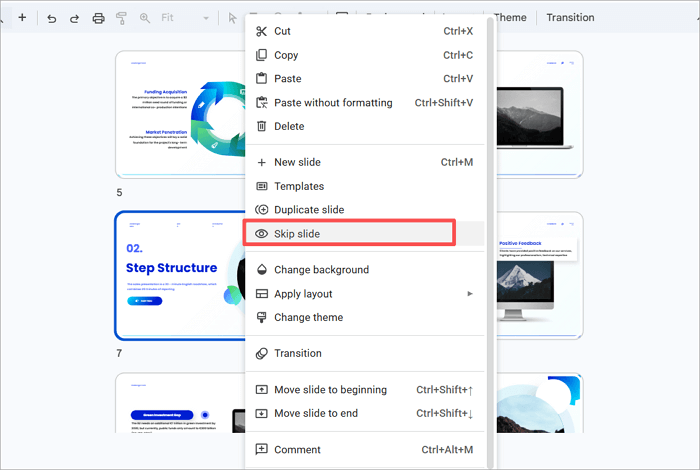The image size is (700, 470).
Task: Select the bottom-right circular mountain slide thumbnail
Action: tap(539, 403)
